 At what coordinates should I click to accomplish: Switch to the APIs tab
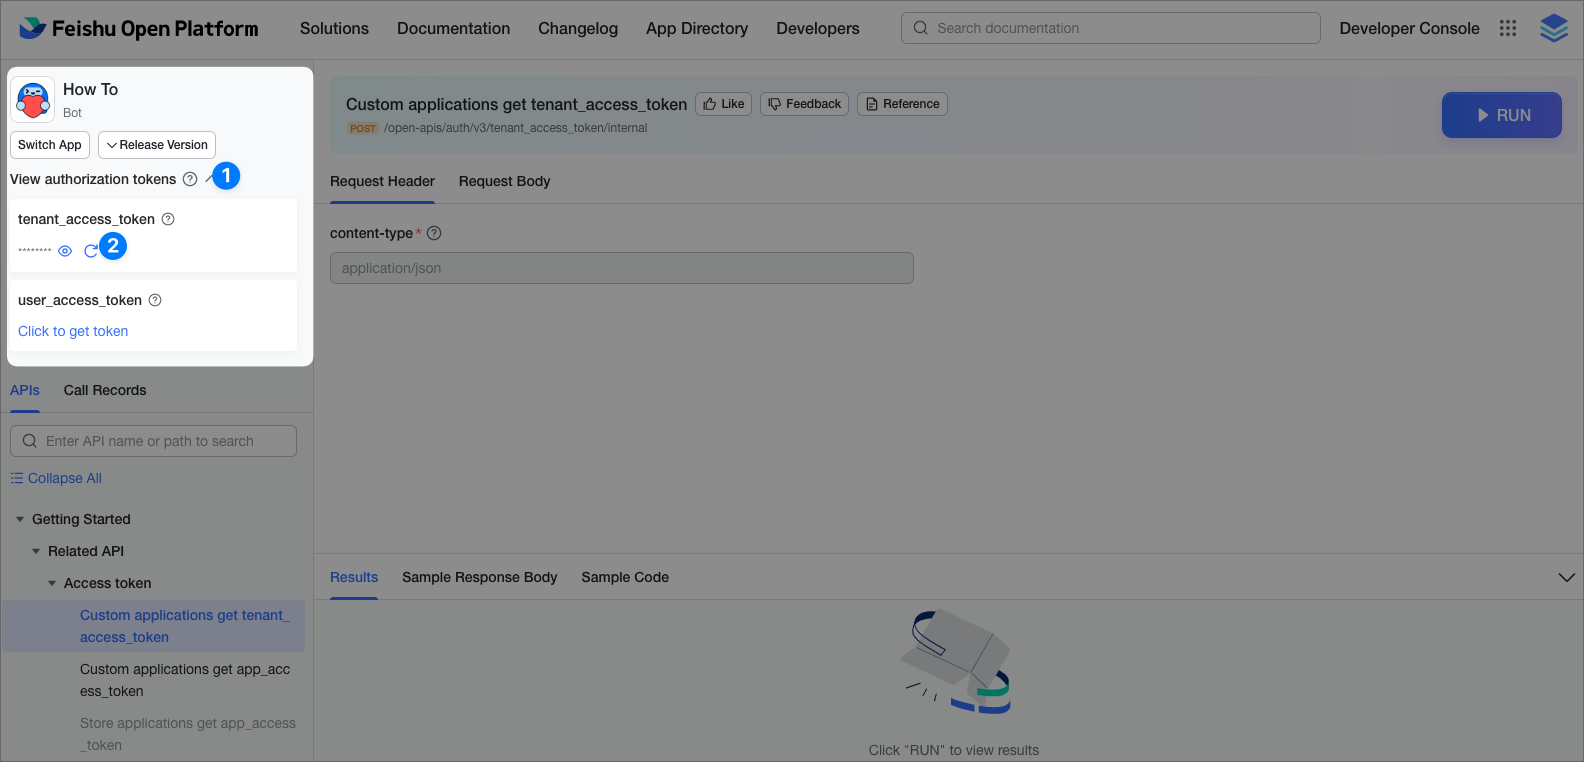click(25, 390)
